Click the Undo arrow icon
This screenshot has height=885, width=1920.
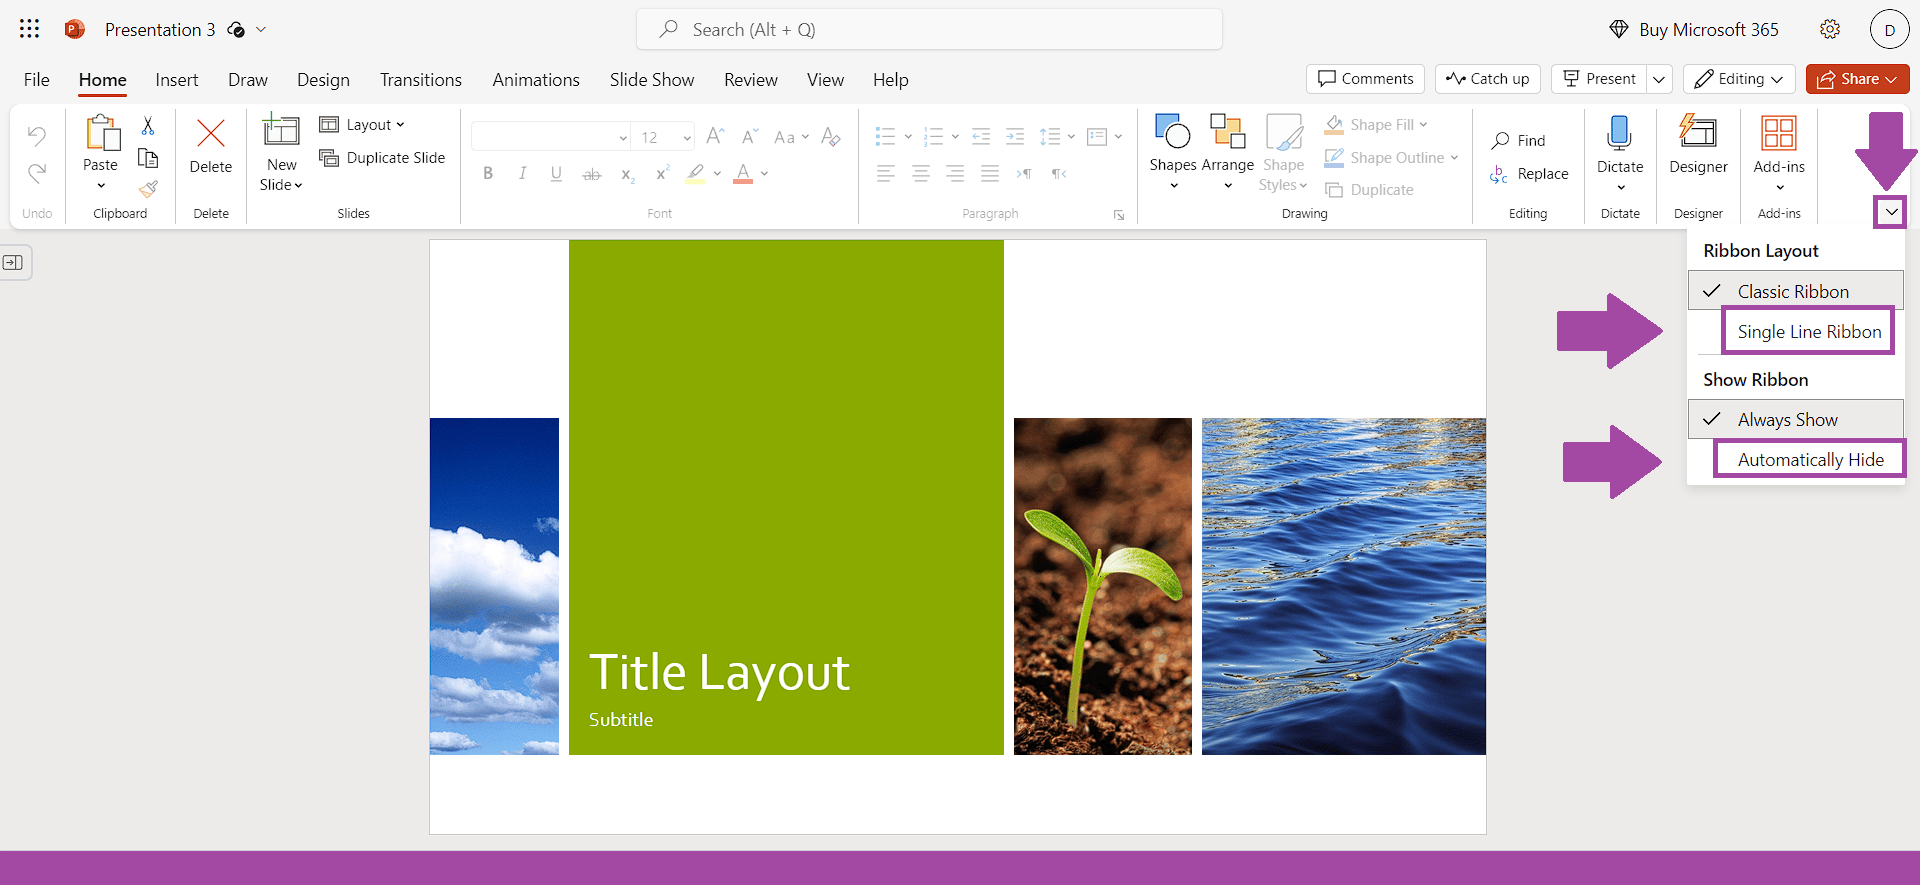37,135
